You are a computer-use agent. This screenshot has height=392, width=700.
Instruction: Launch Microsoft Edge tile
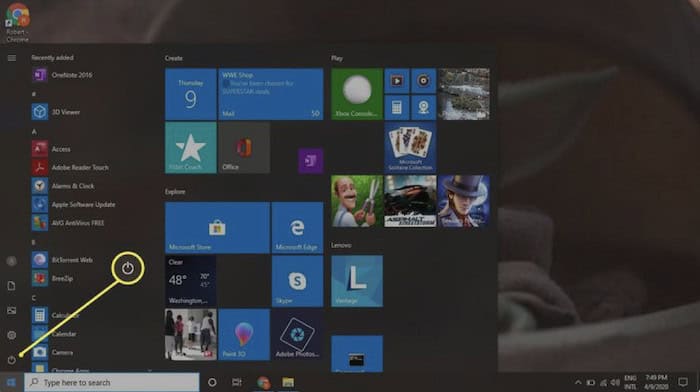click(x=297, y=228)
